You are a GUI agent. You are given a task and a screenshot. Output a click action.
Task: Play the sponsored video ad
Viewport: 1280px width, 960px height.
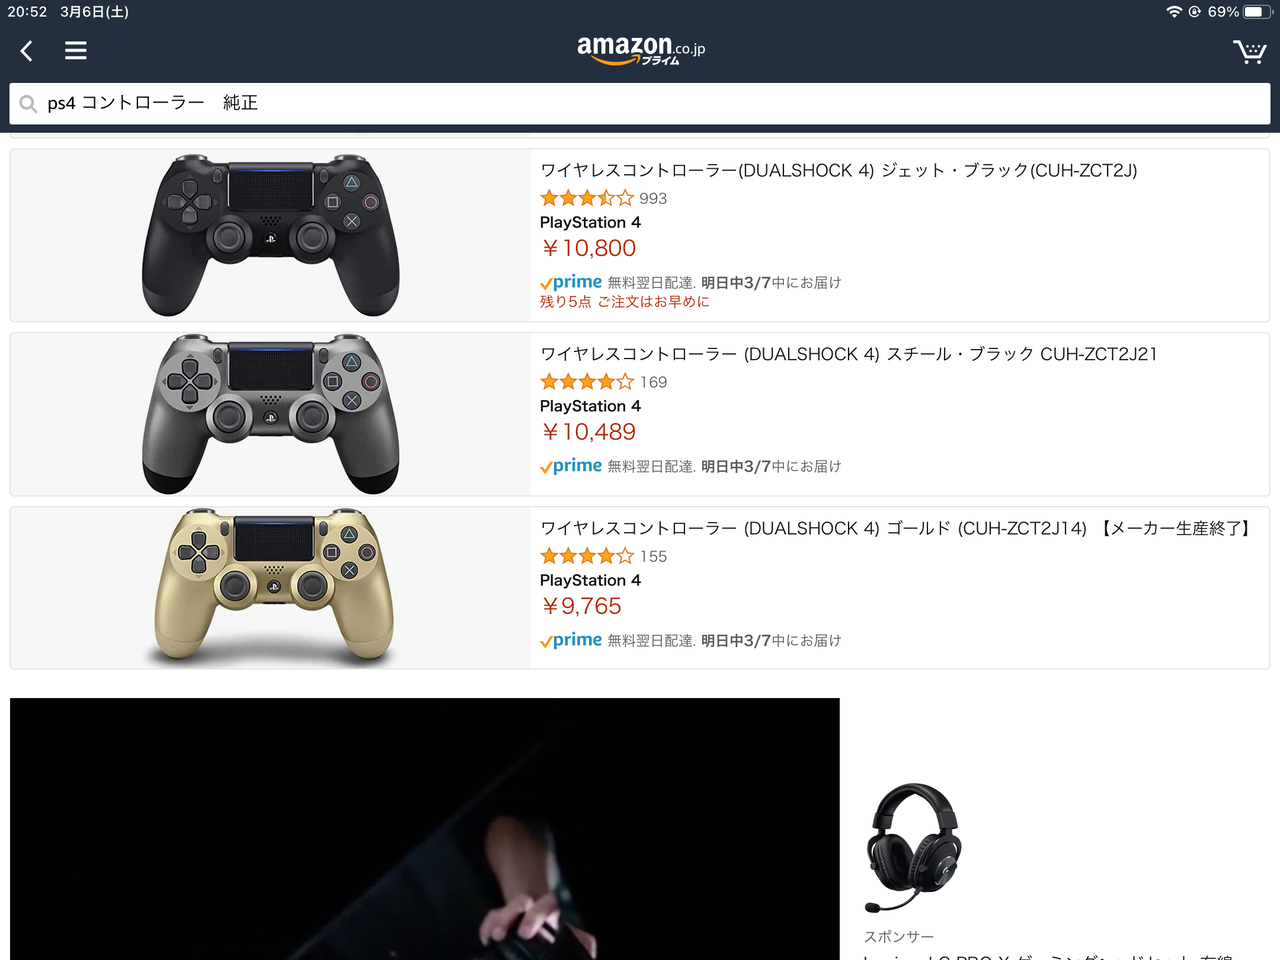click(425, 829)
